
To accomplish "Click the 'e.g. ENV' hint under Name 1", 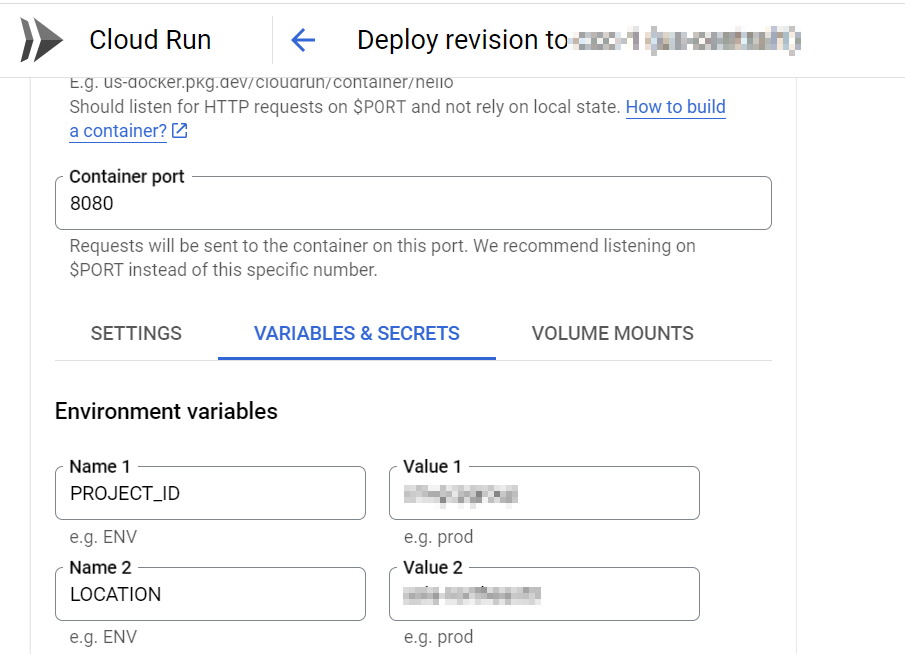I will click(103, 537).
